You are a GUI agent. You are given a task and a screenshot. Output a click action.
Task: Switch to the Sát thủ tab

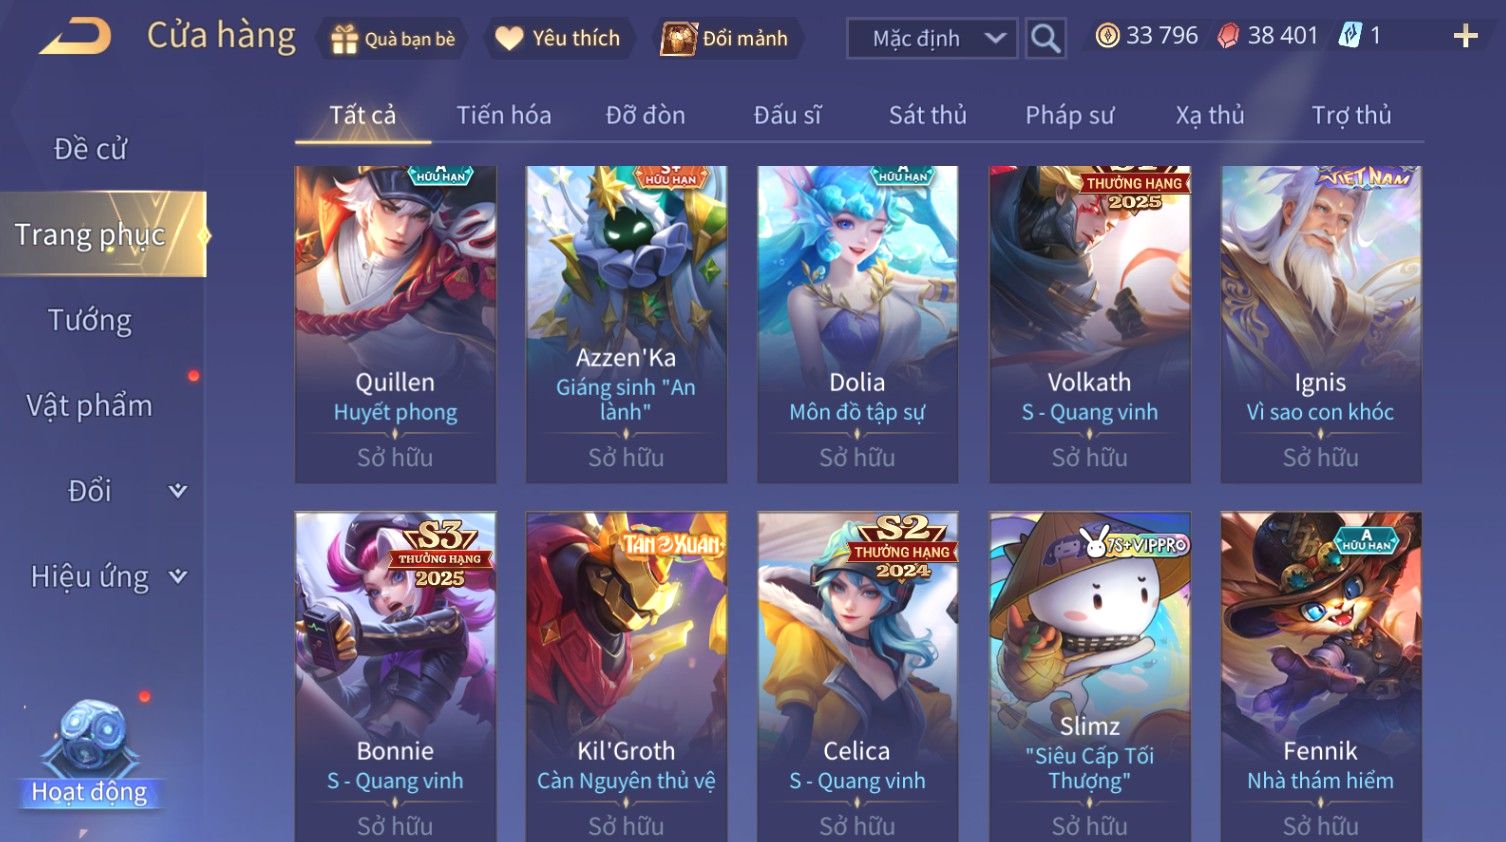(927, 115)
